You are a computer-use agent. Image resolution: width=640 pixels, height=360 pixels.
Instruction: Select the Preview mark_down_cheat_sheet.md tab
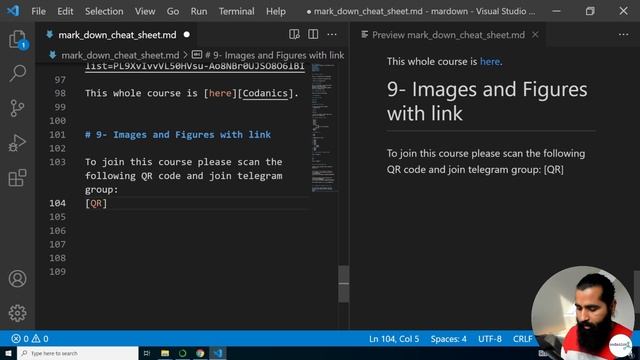[x=448, y=35]
